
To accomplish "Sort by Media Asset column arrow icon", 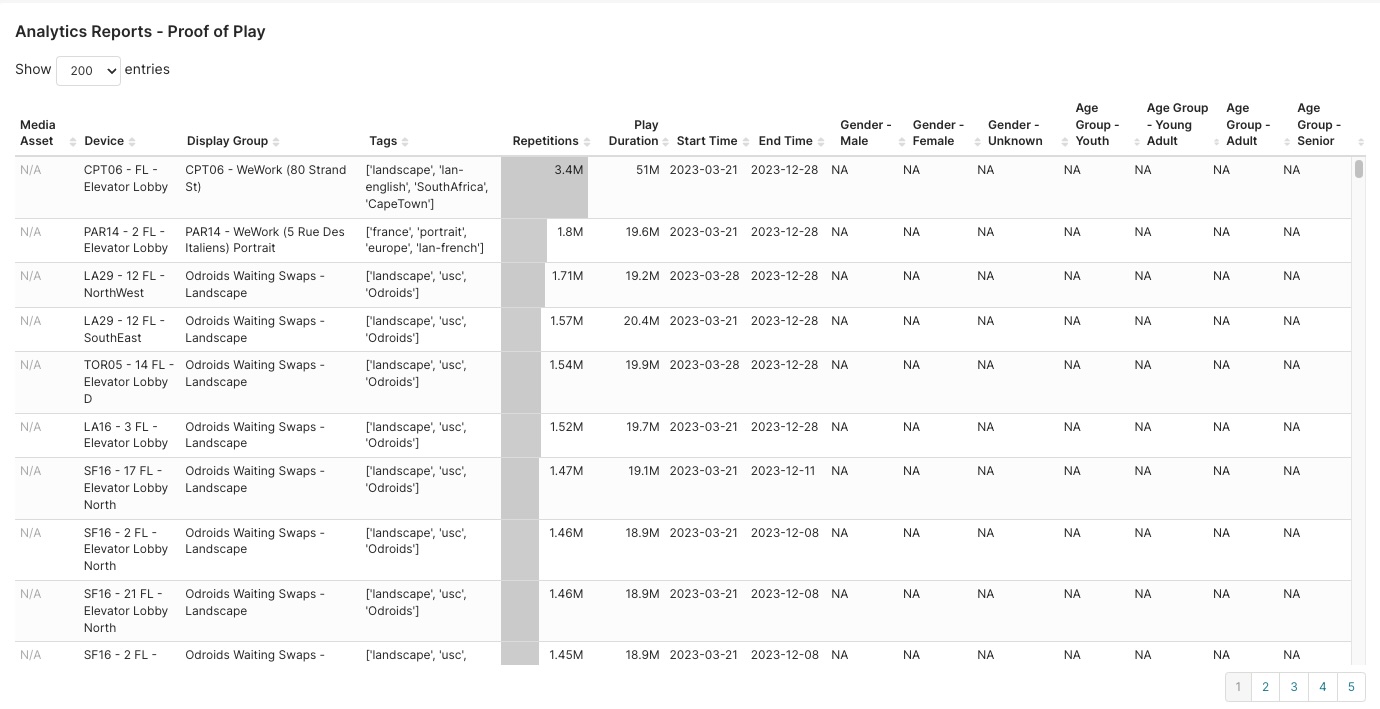I will 73,142.
